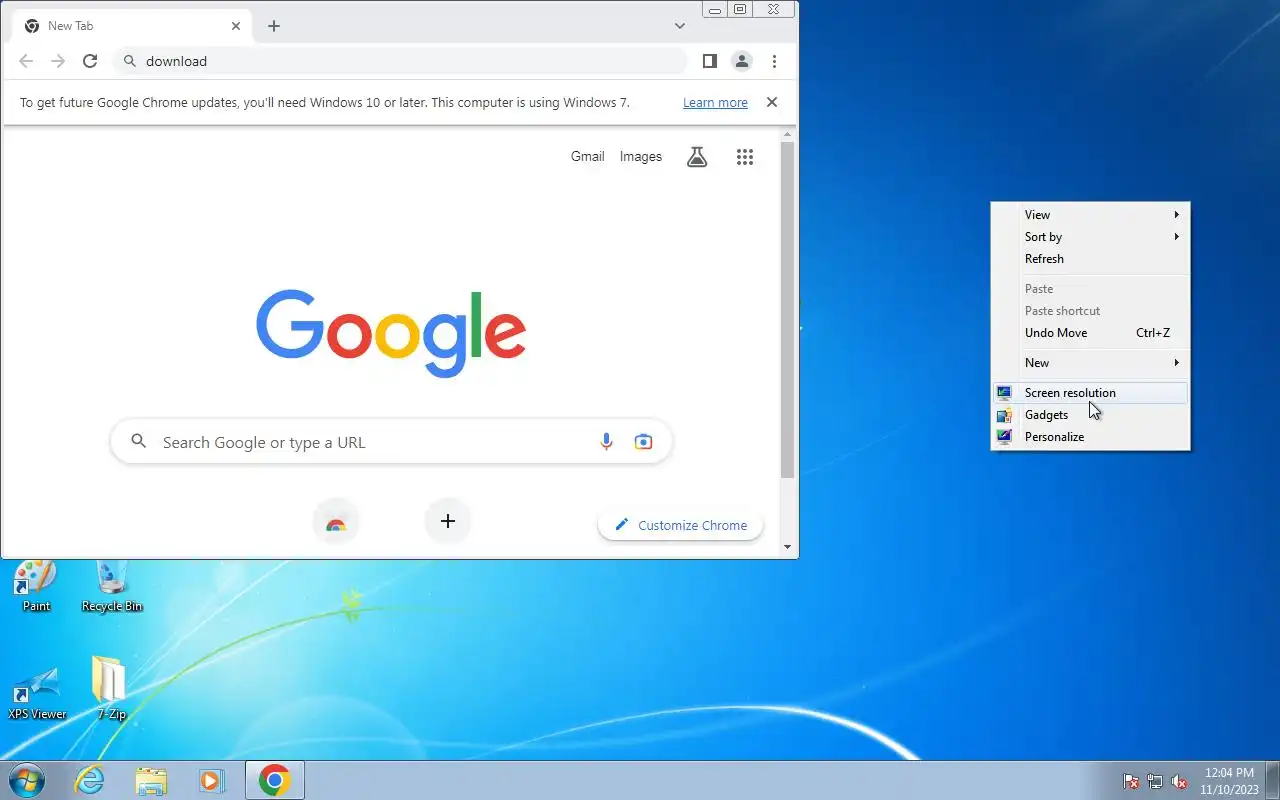Open Google Search Labs flask icon

pyautogui.click(x=697, y=157)
